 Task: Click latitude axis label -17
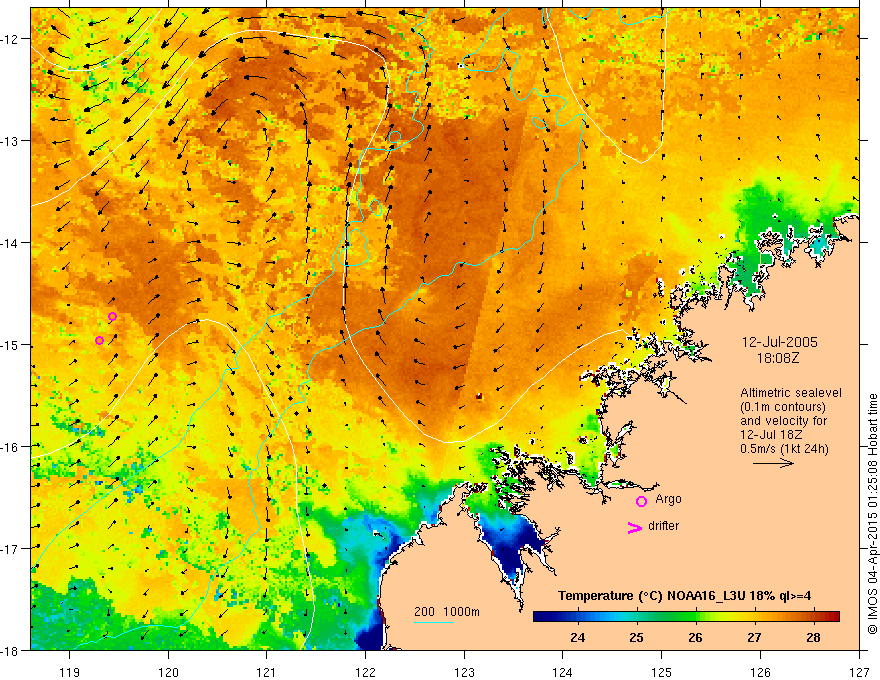click(10, 548)
